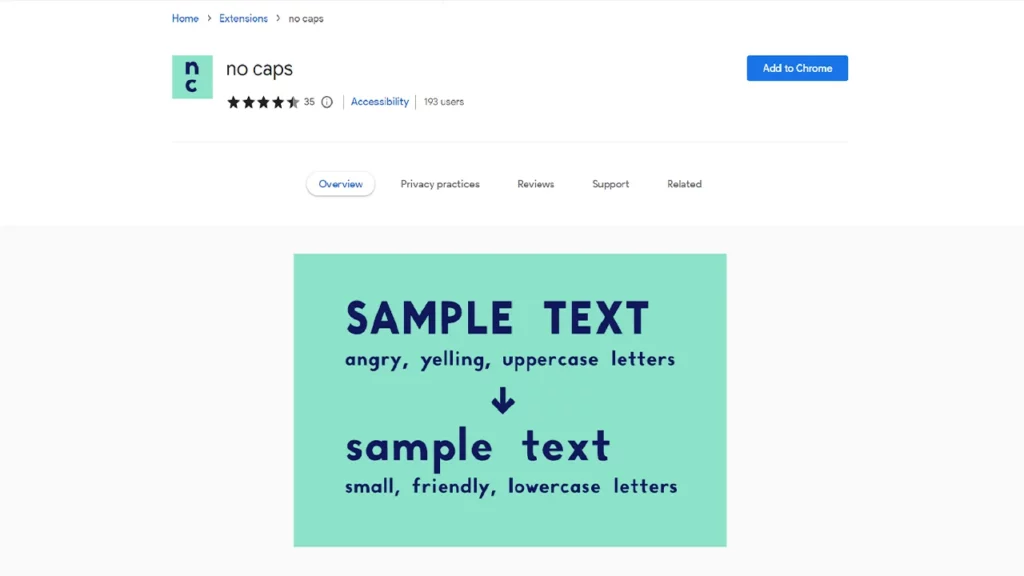Image resolution: width=1024 pixels, height=576 pixels.
Task: Switch to the Privacy practices tab
Action: pyautogui.click(x=440, y=184)
